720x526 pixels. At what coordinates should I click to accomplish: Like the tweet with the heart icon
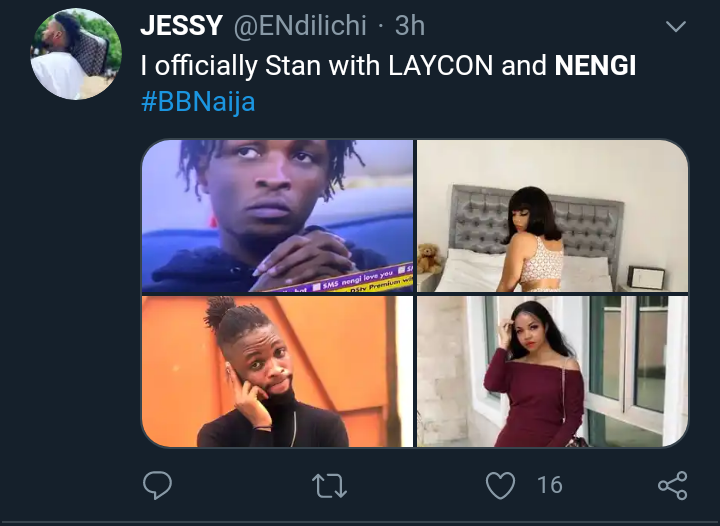tap(501, 485)
